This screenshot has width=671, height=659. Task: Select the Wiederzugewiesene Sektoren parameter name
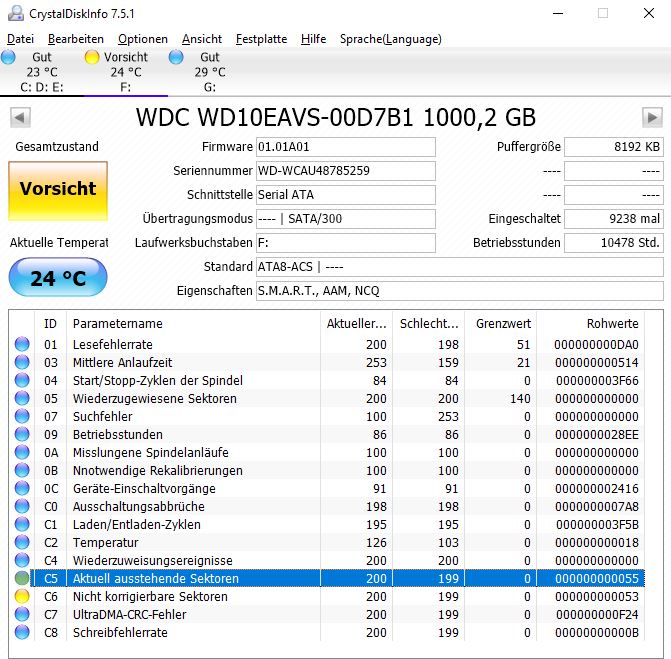(x=154, y=398)
